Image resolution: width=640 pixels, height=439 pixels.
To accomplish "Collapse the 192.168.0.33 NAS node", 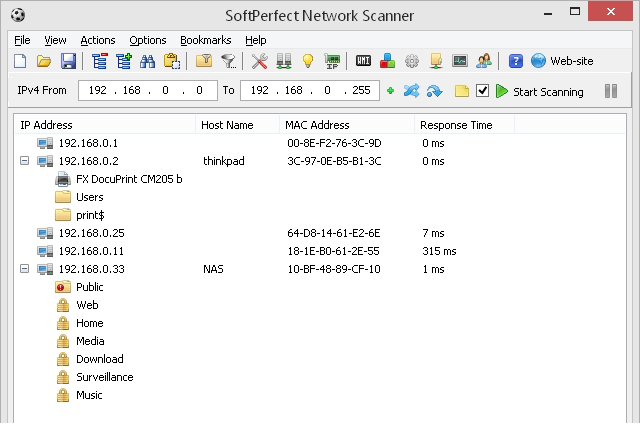I will click(x=24, y=268).
